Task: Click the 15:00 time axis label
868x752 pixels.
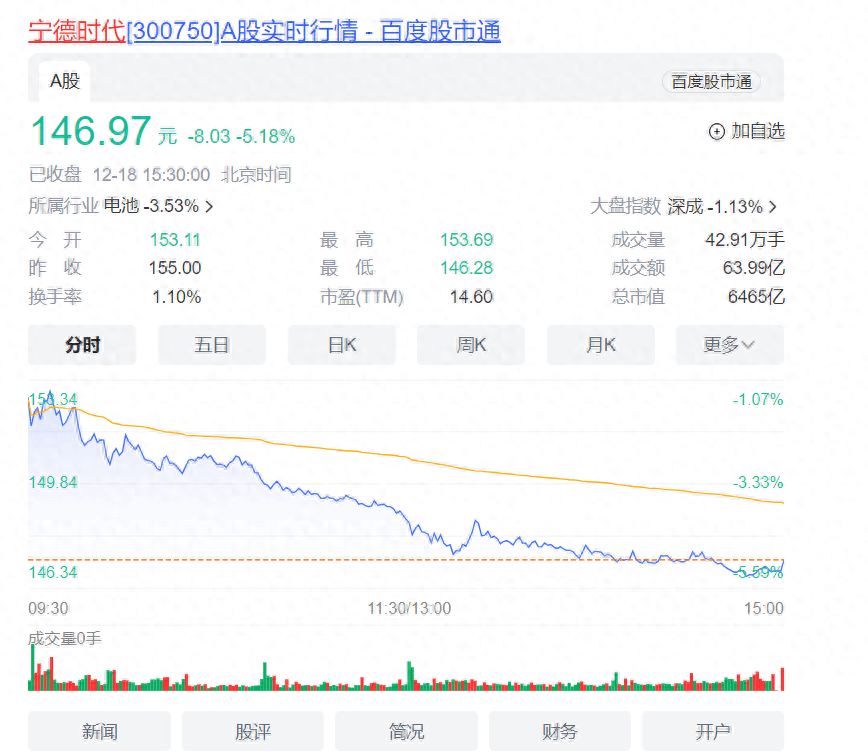Action: (763, 608)
